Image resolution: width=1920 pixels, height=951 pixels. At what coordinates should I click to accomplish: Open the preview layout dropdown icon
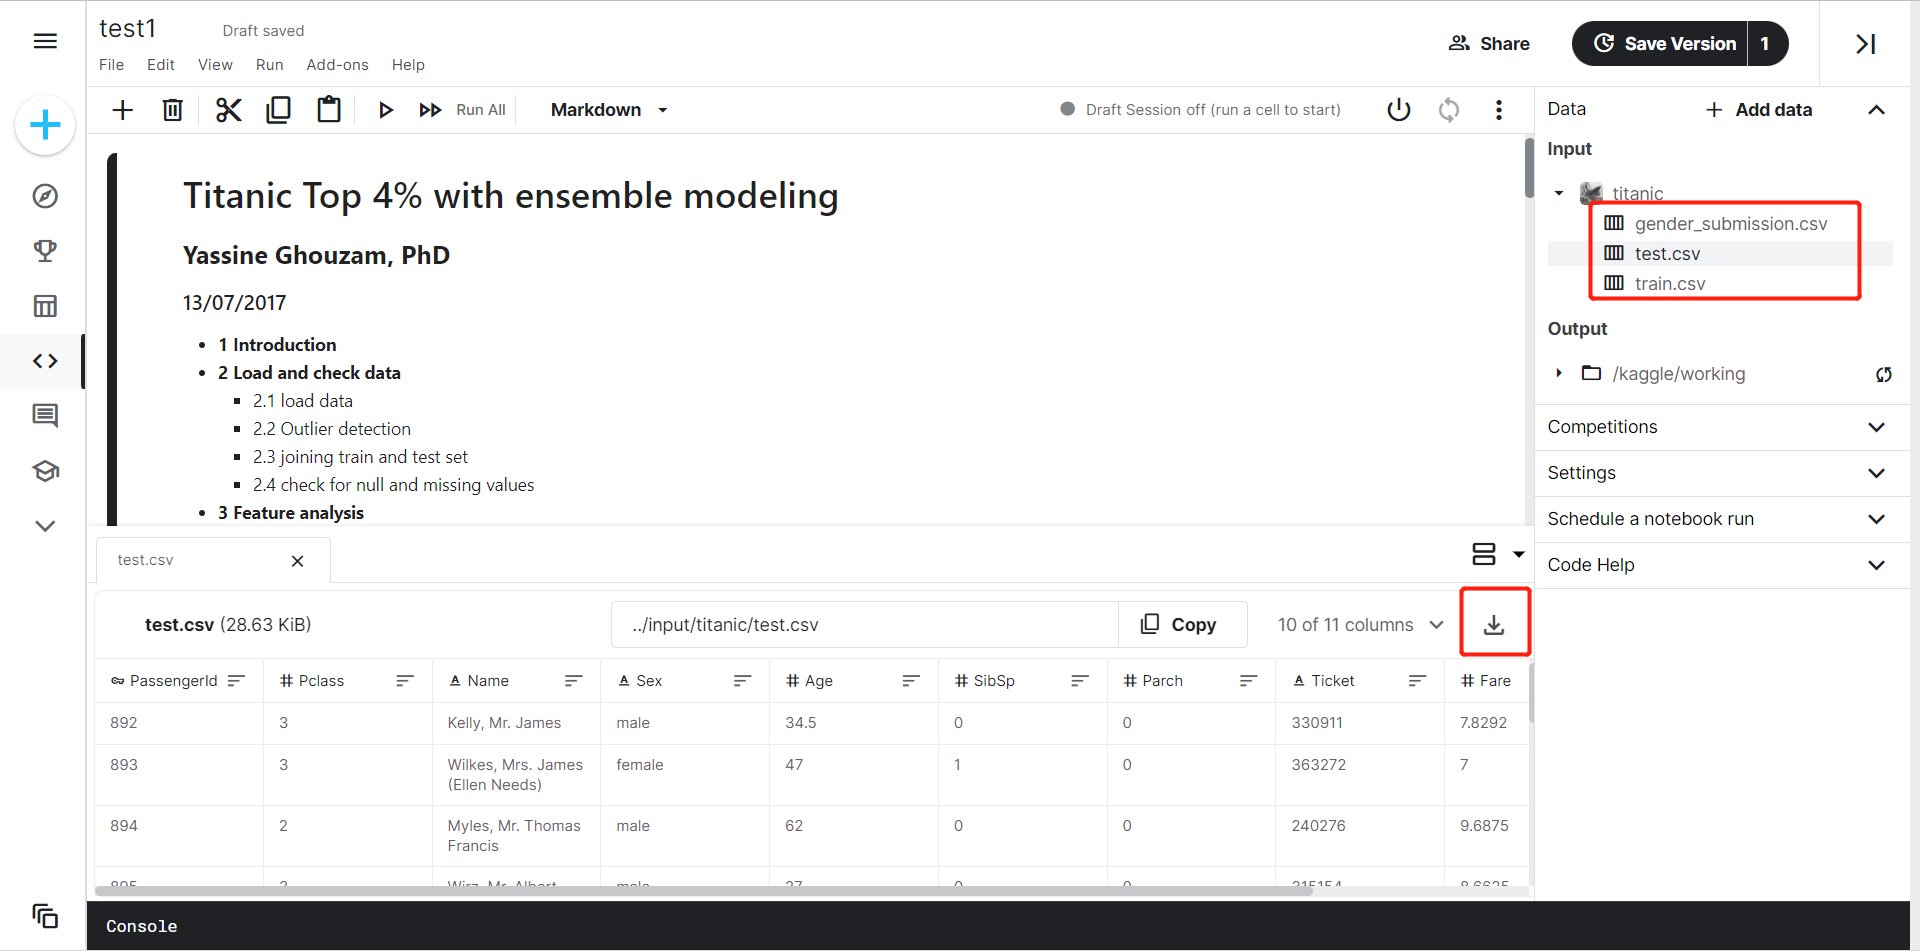click(1497, 554)
